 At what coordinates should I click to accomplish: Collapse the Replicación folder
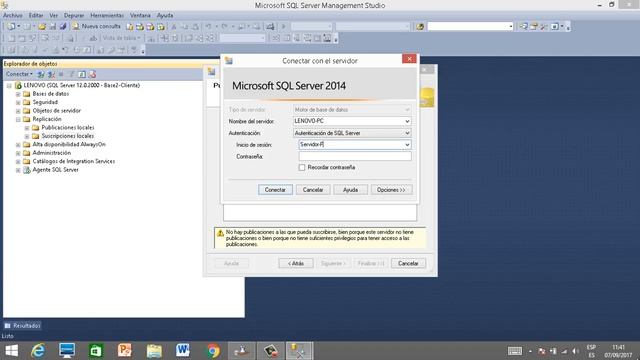tap(18, 120)
